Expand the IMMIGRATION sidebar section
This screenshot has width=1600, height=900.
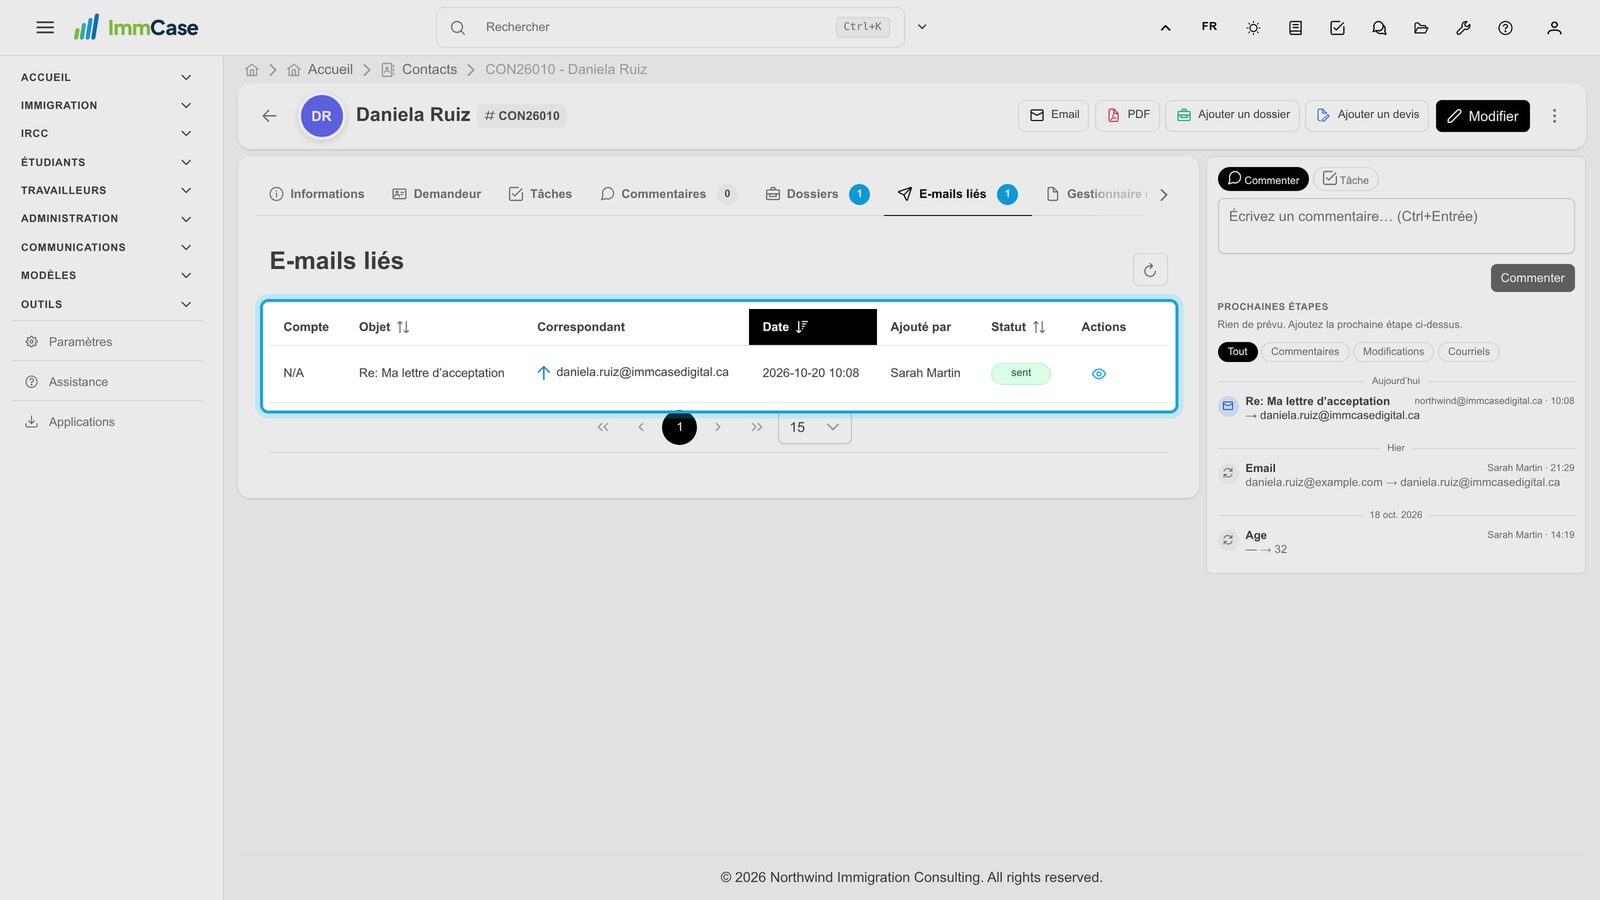(106, 106)
